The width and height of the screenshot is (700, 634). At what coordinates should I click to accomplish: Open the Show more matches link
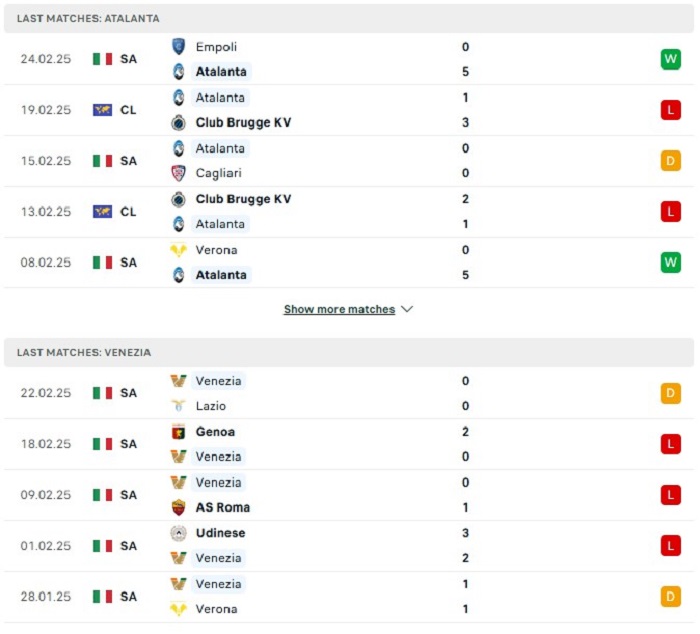tap(339, 310)
